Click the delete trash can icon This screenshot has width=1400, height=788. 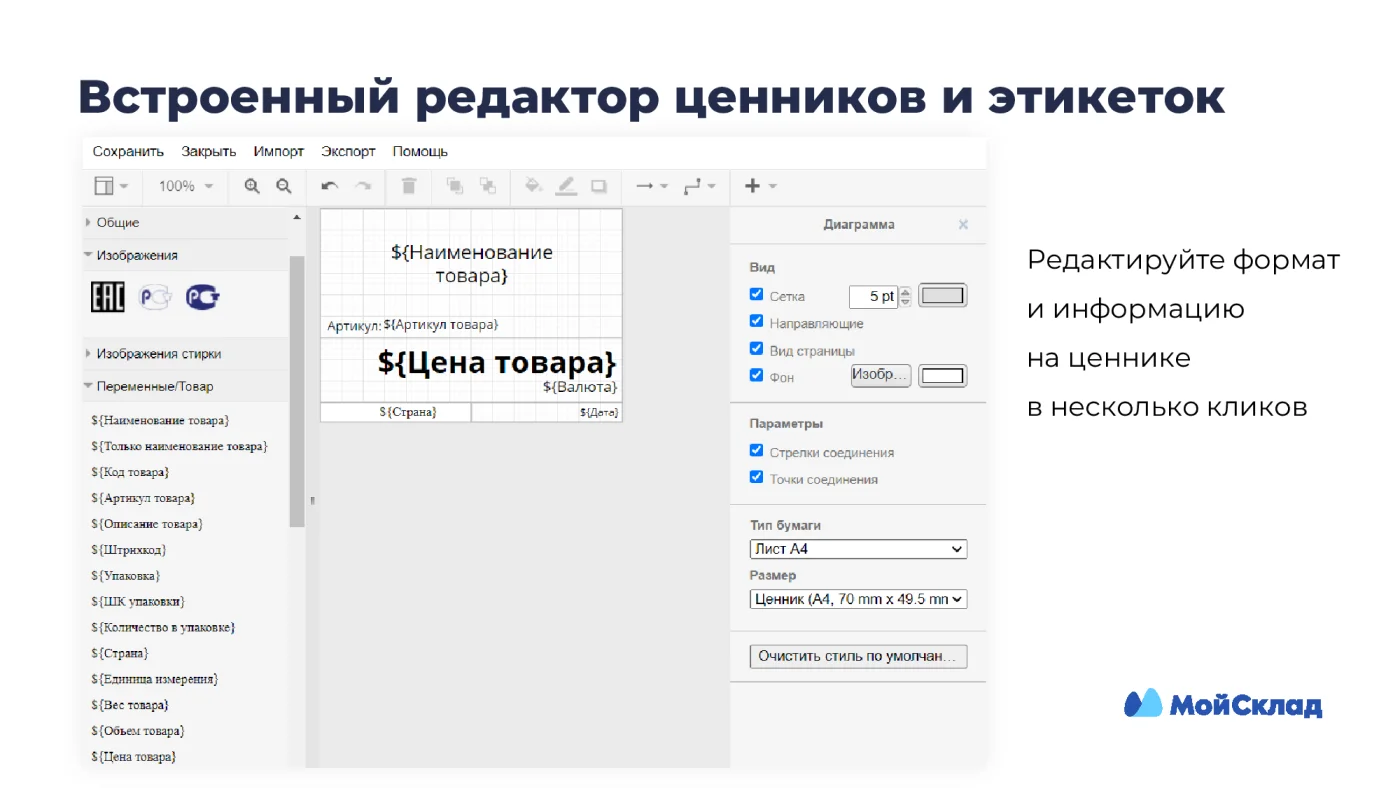click(x=409, y=186)
